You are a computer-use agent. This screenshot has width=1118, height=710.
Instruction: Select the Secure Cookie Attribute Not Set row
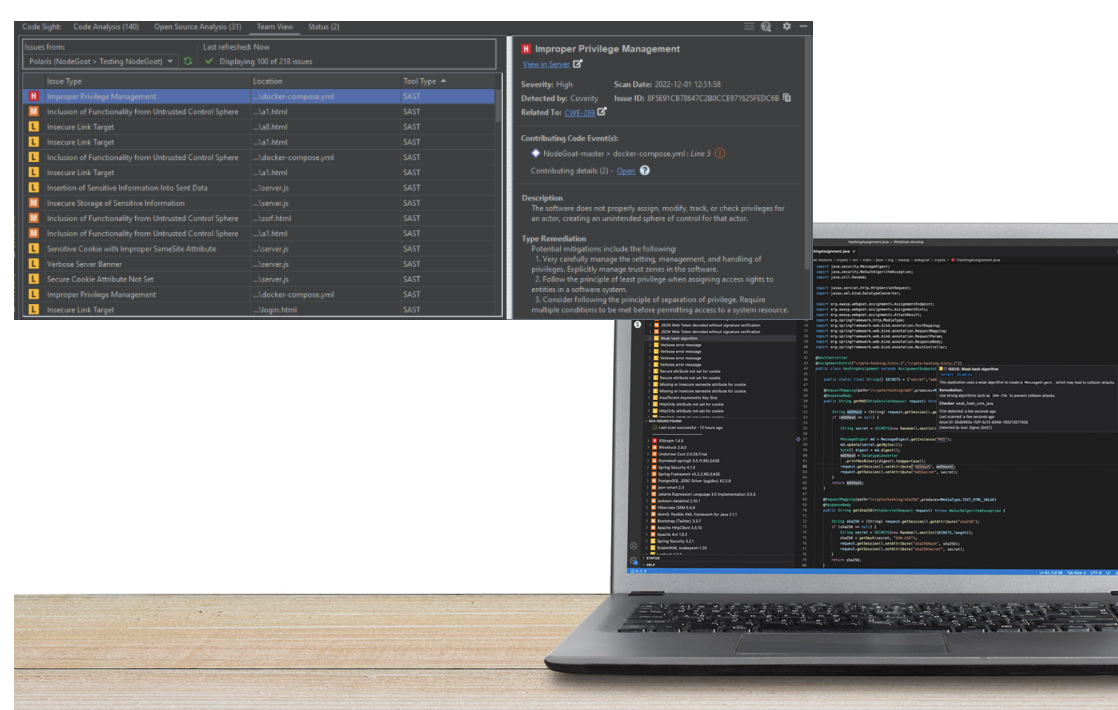coord(259,279)
